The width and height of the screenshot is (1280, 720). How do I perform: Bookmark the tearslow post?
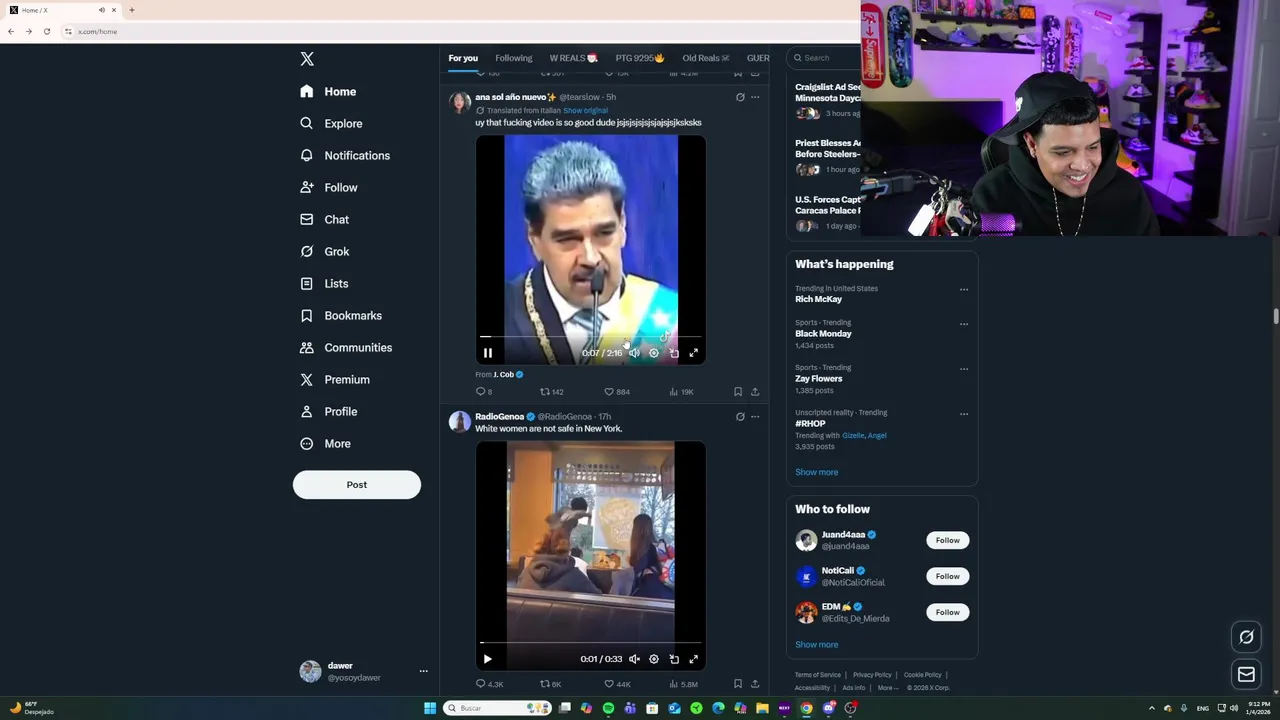tap(738, 392)
